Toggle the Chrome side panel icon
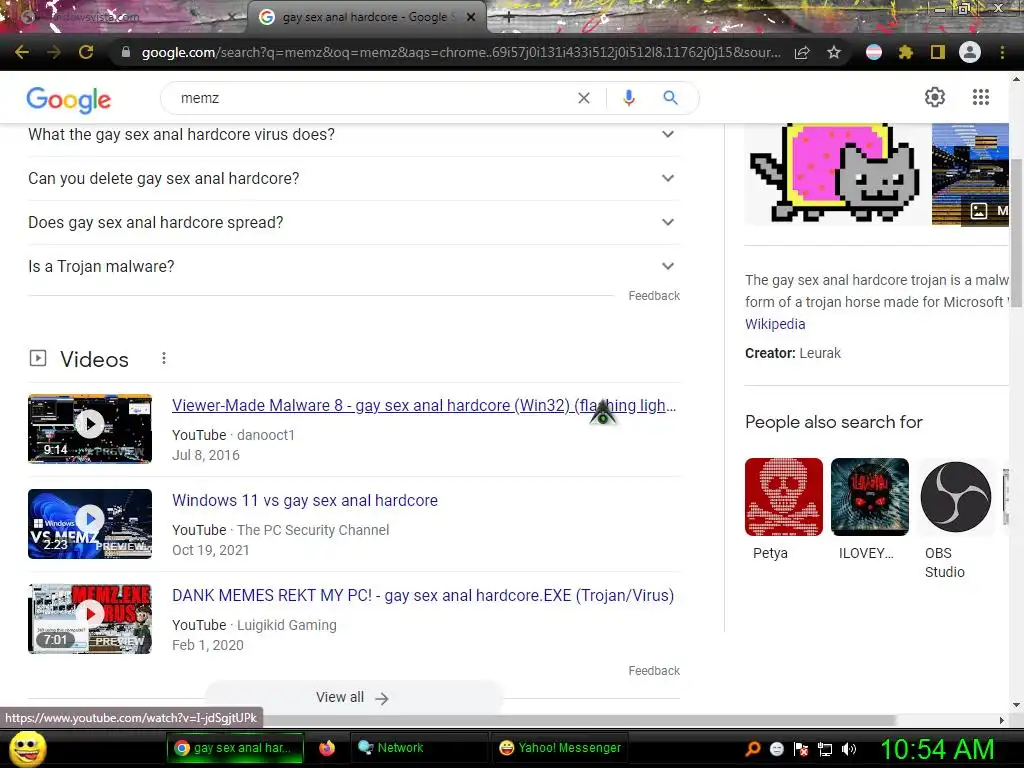The width and height of the screenshot is (1024, 768). click(937, 52)
